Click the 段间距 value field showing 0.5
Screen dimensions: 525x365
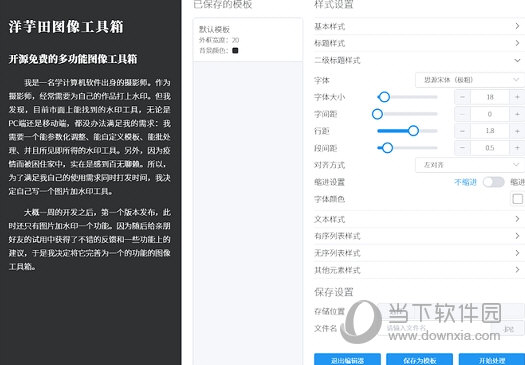[x=490, y=148]
